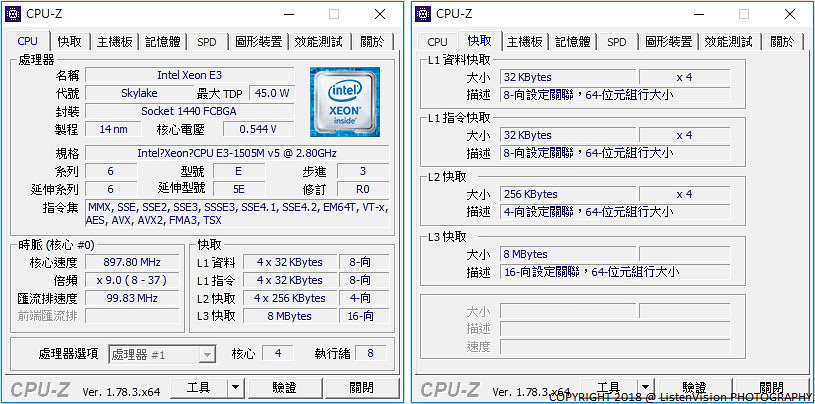Click the Intel Xeon inside logo
The width and height of the screenshot is (815, 404).
coord(345,102)
